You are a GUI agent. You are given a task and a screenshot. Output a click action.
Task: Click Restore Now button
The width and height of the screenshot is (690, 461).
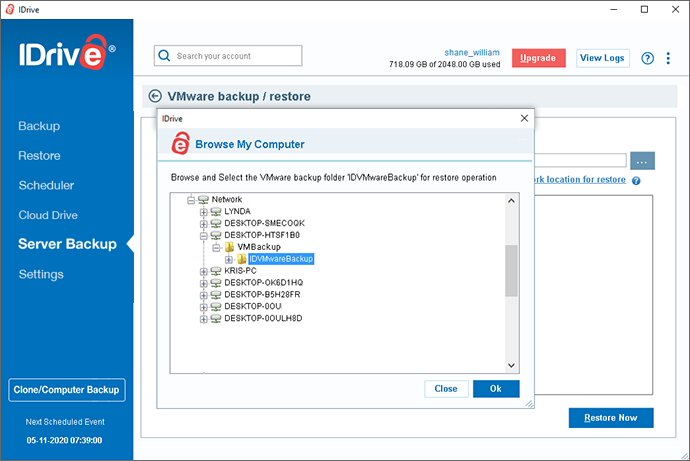(x=611, y=418)
